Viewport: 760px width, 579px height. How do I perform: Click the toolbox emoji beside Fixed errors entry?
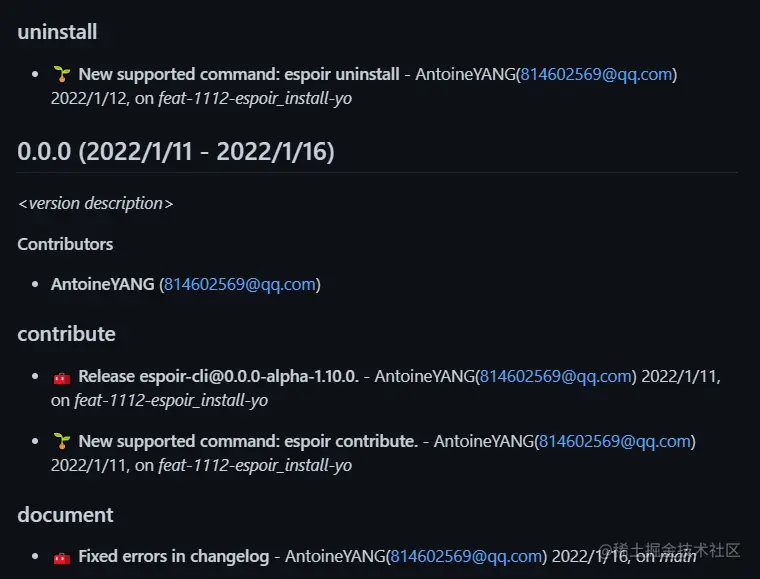point(62,557)
